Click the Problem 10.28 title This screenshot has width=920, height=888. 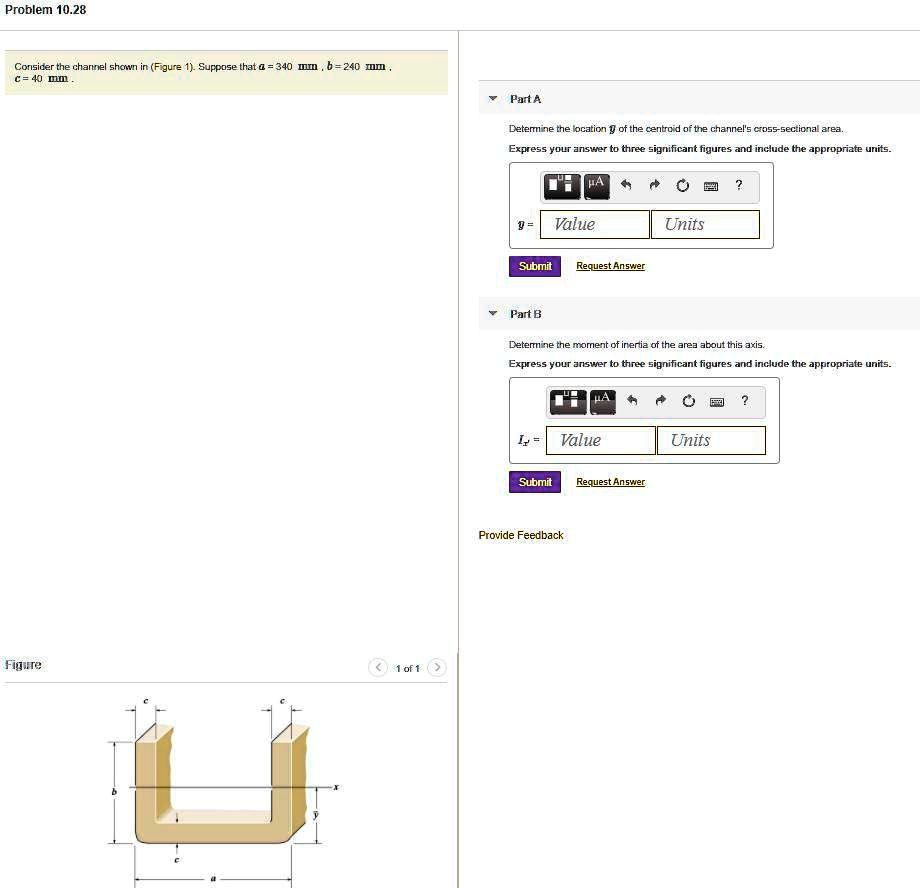(x=46, y=10)
